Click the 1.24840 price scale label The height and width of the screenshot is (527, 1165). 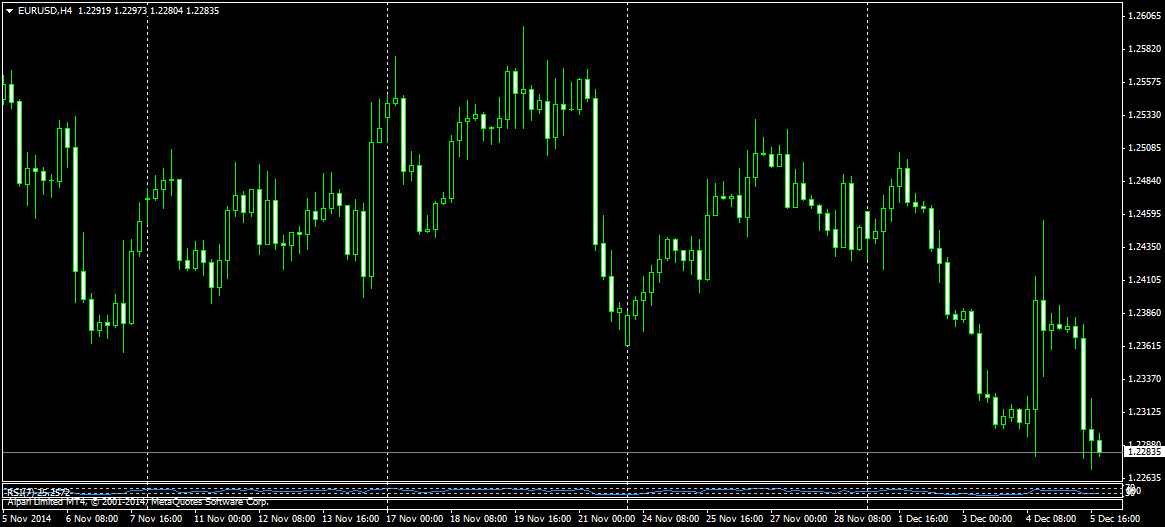coord(1144,181)
